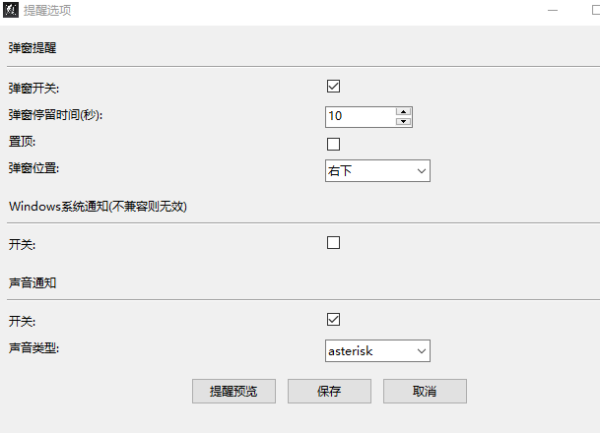Click the app icon in the title bar
This screenshot has height=433, width=600.
point(12,11)
